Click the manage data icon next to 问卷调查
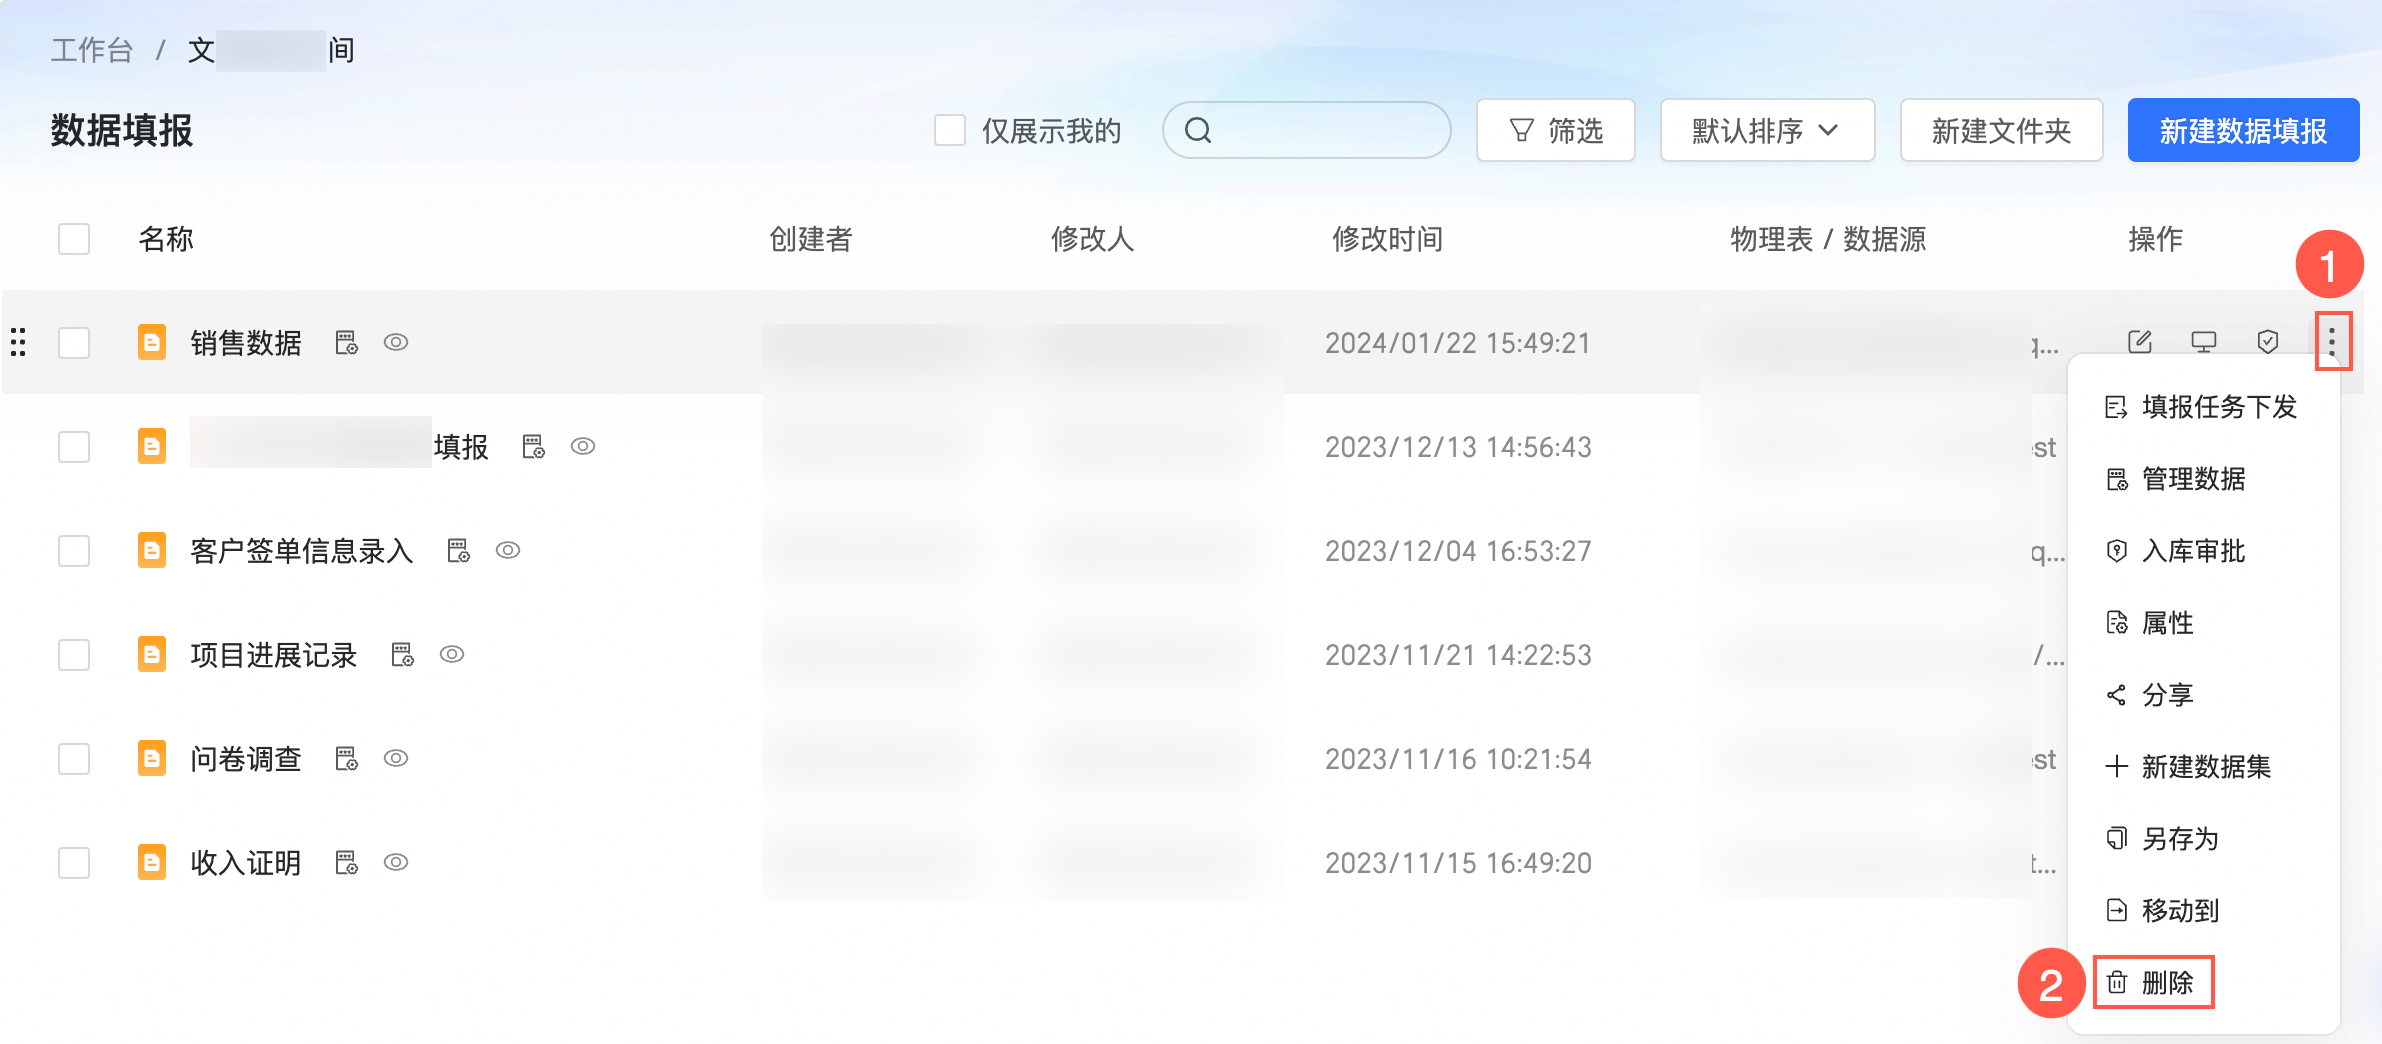 coord(347,758)
